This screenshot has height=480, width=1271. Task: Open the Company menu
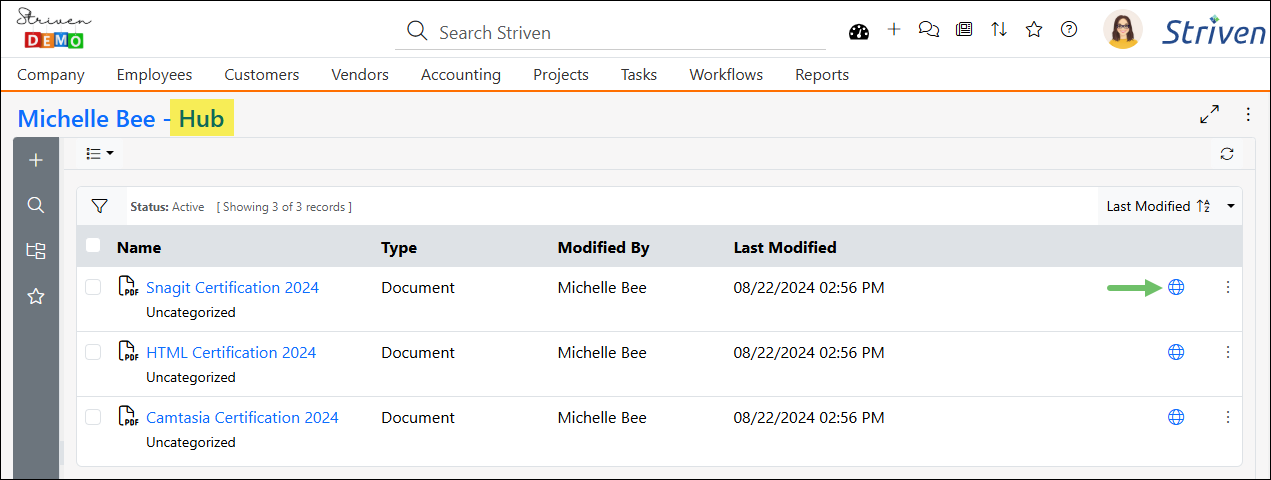[x=51, y=74]
